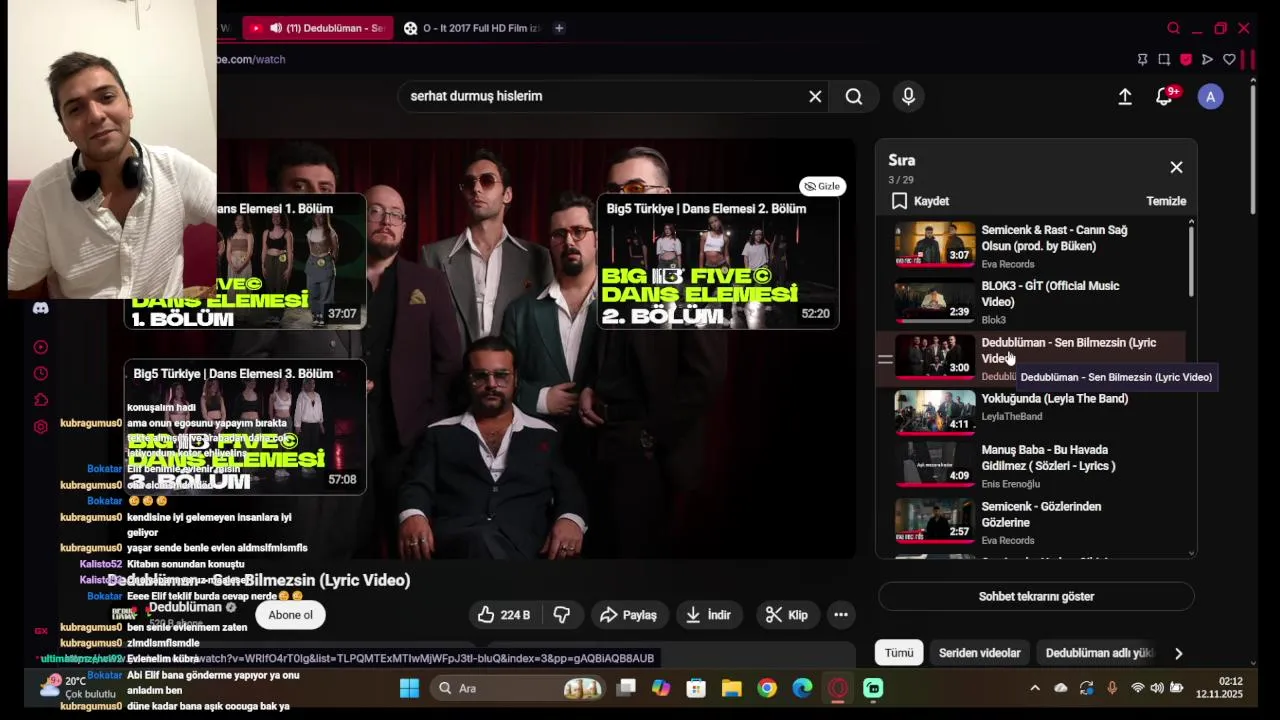The height and width of the screenshot is (720, 1280).
Task: Subscribe with the Abone ol button
Action: click(290, 615)
